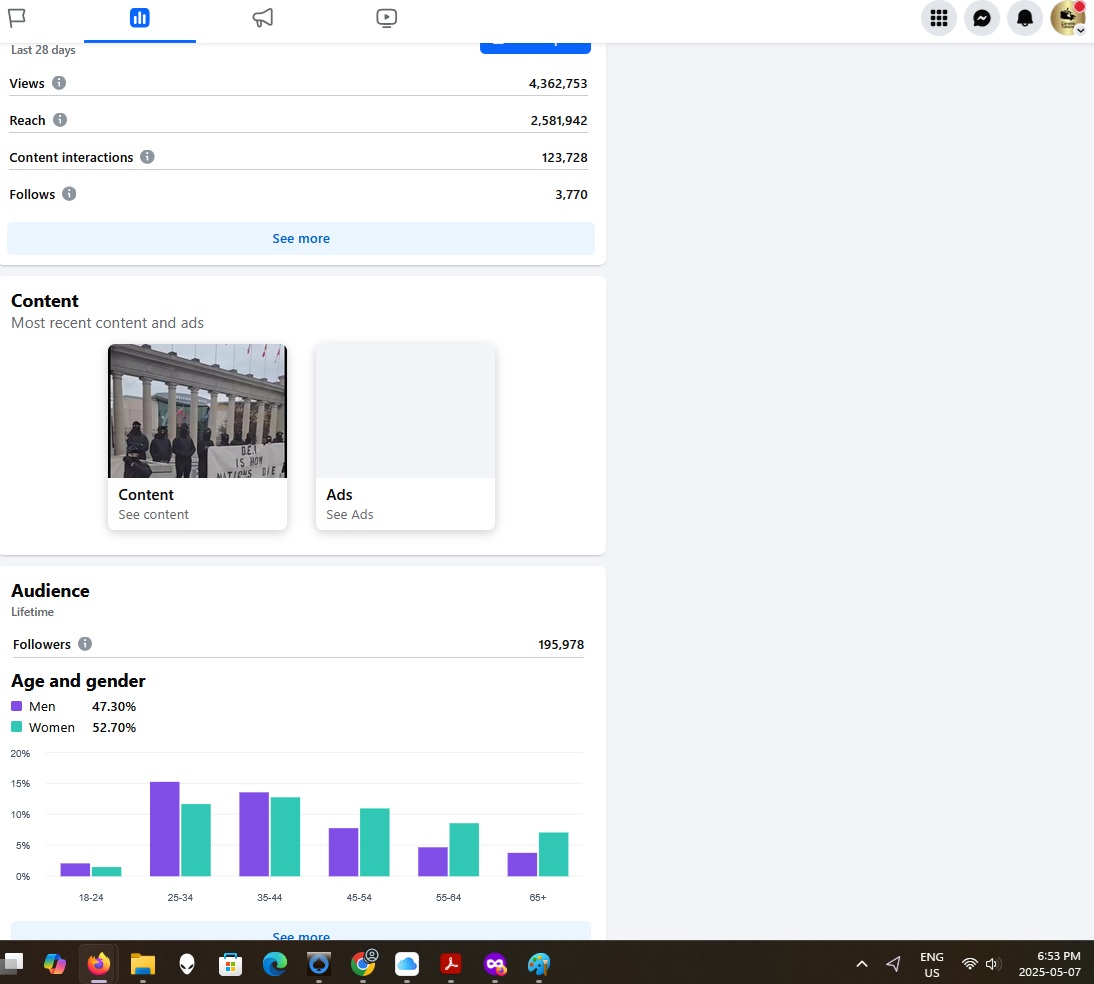Click the 55-64 axis label
Image resolution: width=1094 pixels, height=984 pixels.
coord(449,897)
